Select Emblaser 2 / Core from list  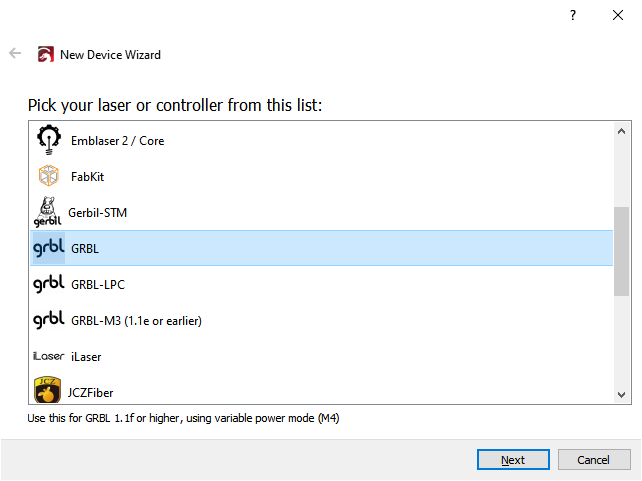coord(117,141)
